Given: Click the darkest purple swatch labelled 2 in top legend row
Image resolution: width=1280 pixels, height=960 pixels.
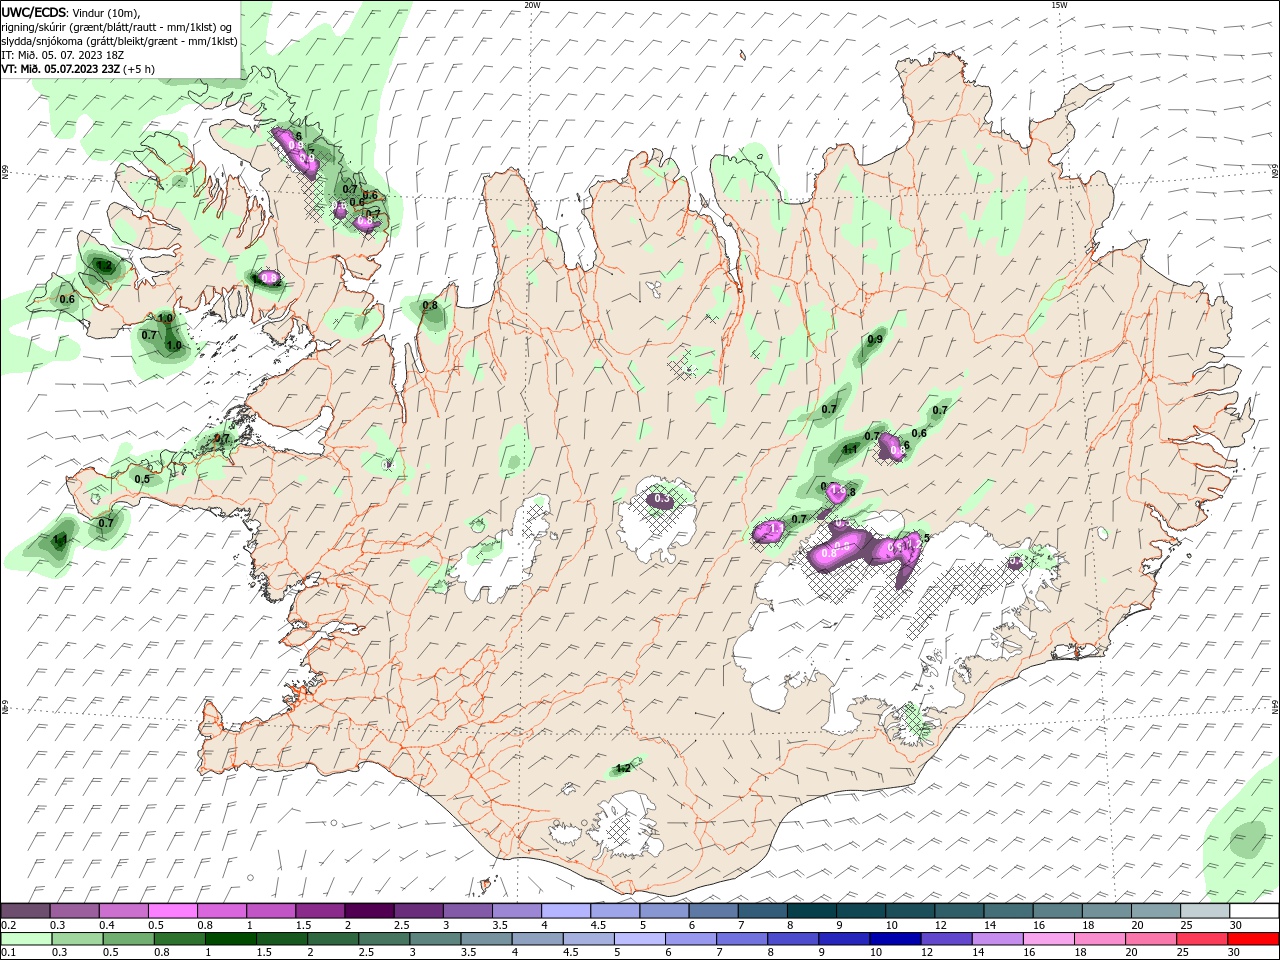Looking at the screenshot, I should point(369,911).
